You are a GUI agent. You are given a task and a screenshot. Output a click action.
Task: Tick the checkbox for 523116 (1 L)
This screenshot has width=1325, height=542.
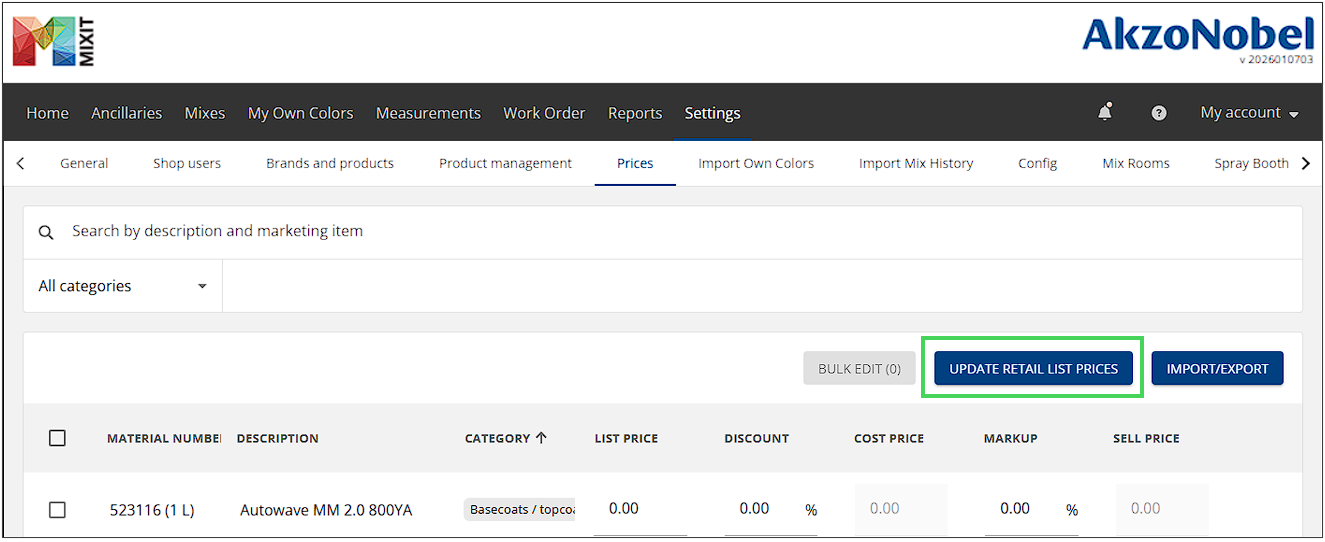pos(57,510)
